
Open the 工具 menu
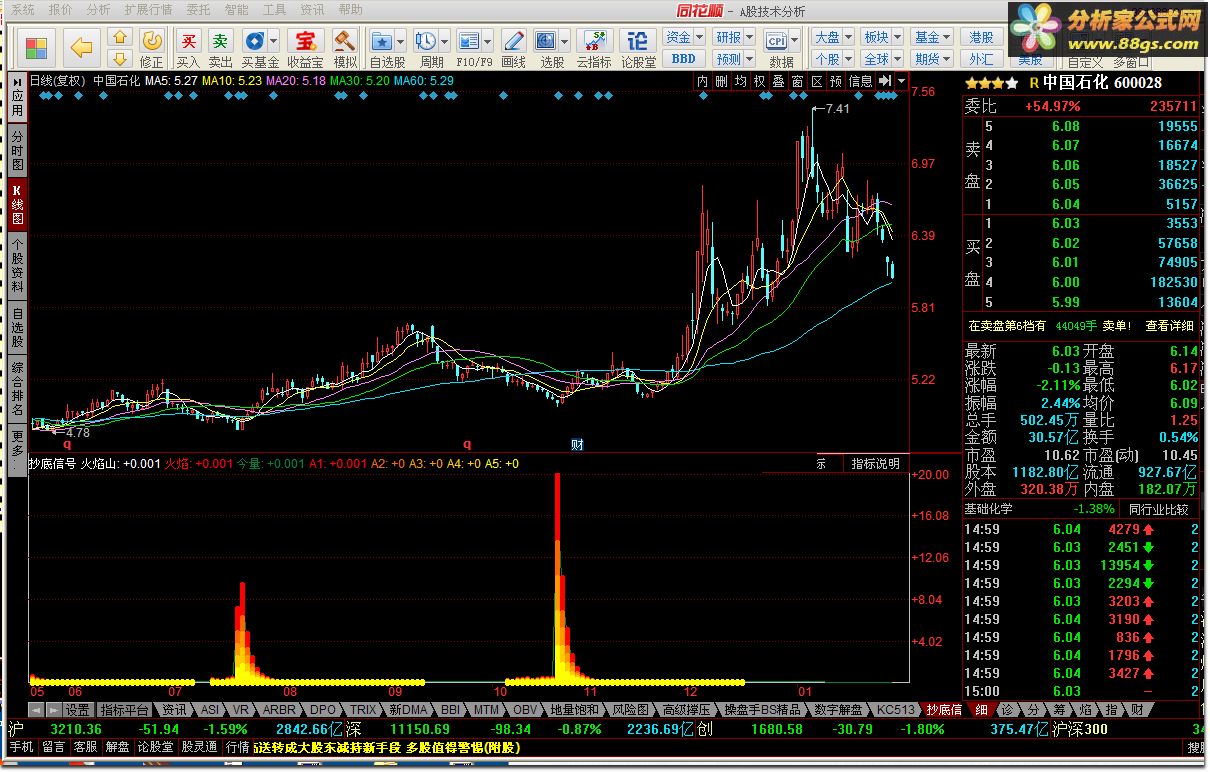click(274, 9)
